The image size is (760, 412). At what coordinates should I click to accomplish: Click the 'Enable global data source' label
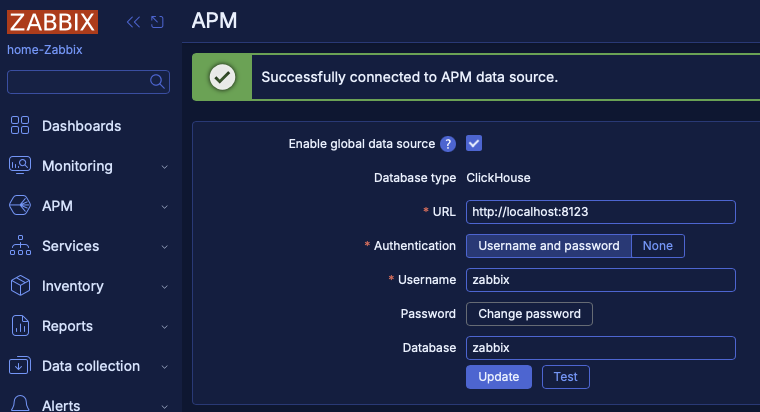362,144
